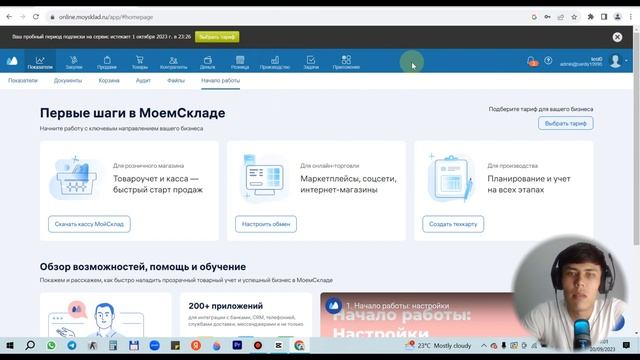Open the Товары cart icon
The image size is (640, 360).
(x=140, y=60)
